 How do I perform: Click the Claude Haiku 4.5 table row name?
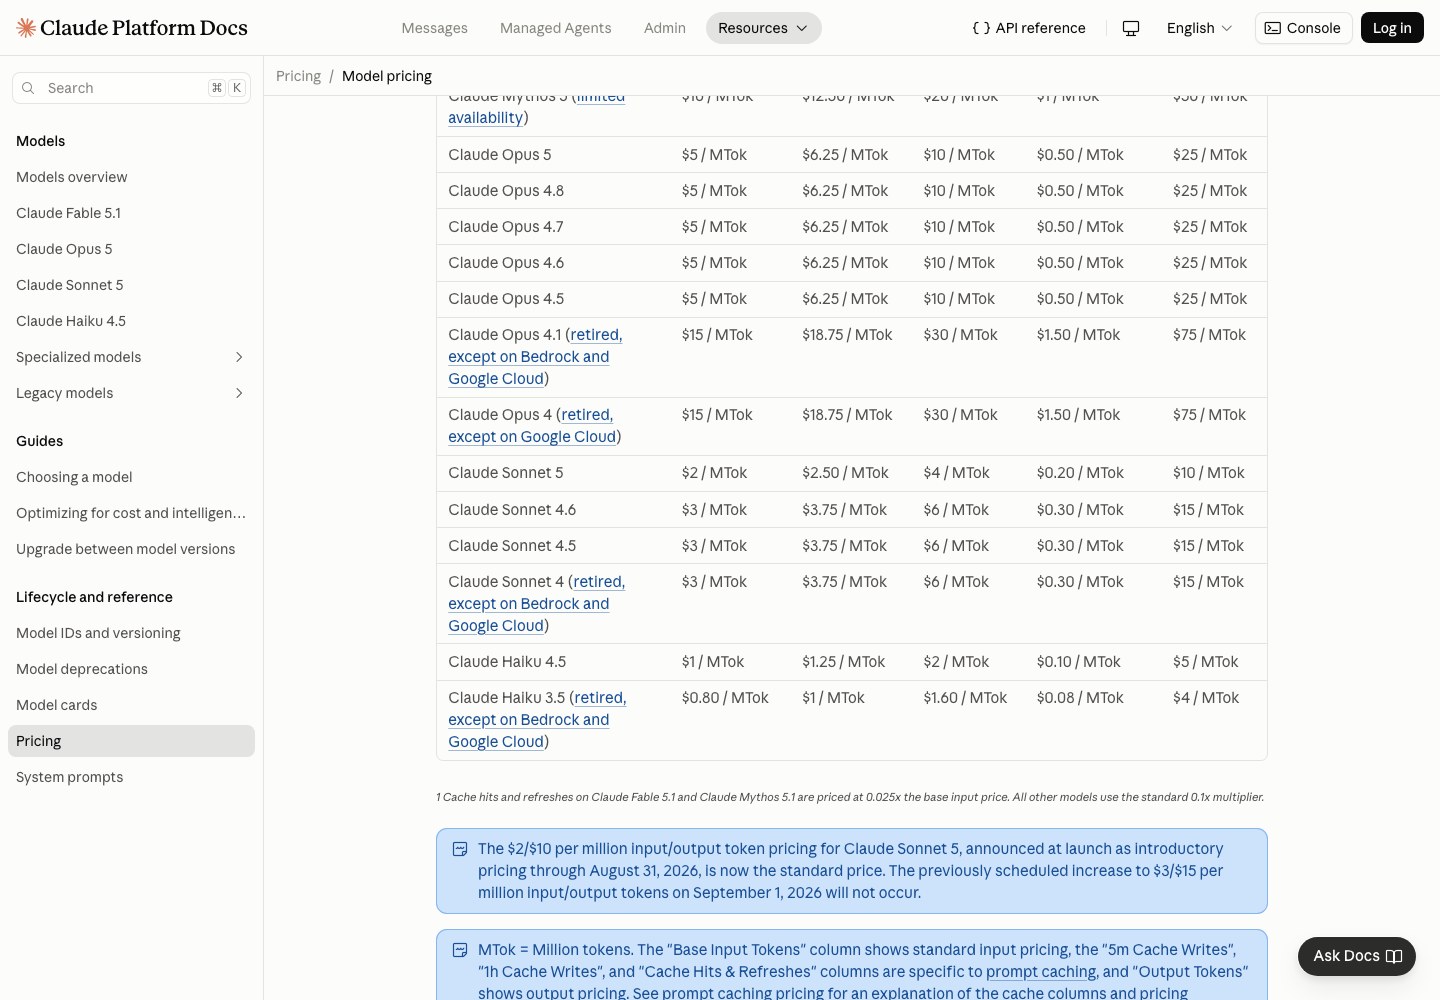point(507,662)
